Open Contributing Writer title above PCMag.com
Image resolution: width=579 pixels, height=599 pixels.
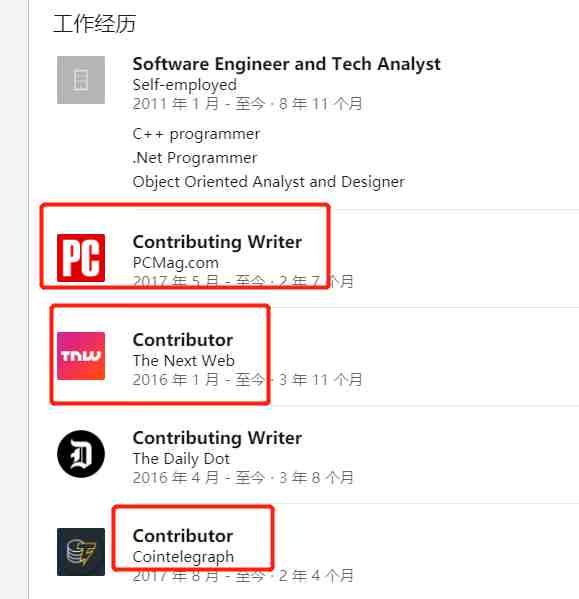pos(217,242)
